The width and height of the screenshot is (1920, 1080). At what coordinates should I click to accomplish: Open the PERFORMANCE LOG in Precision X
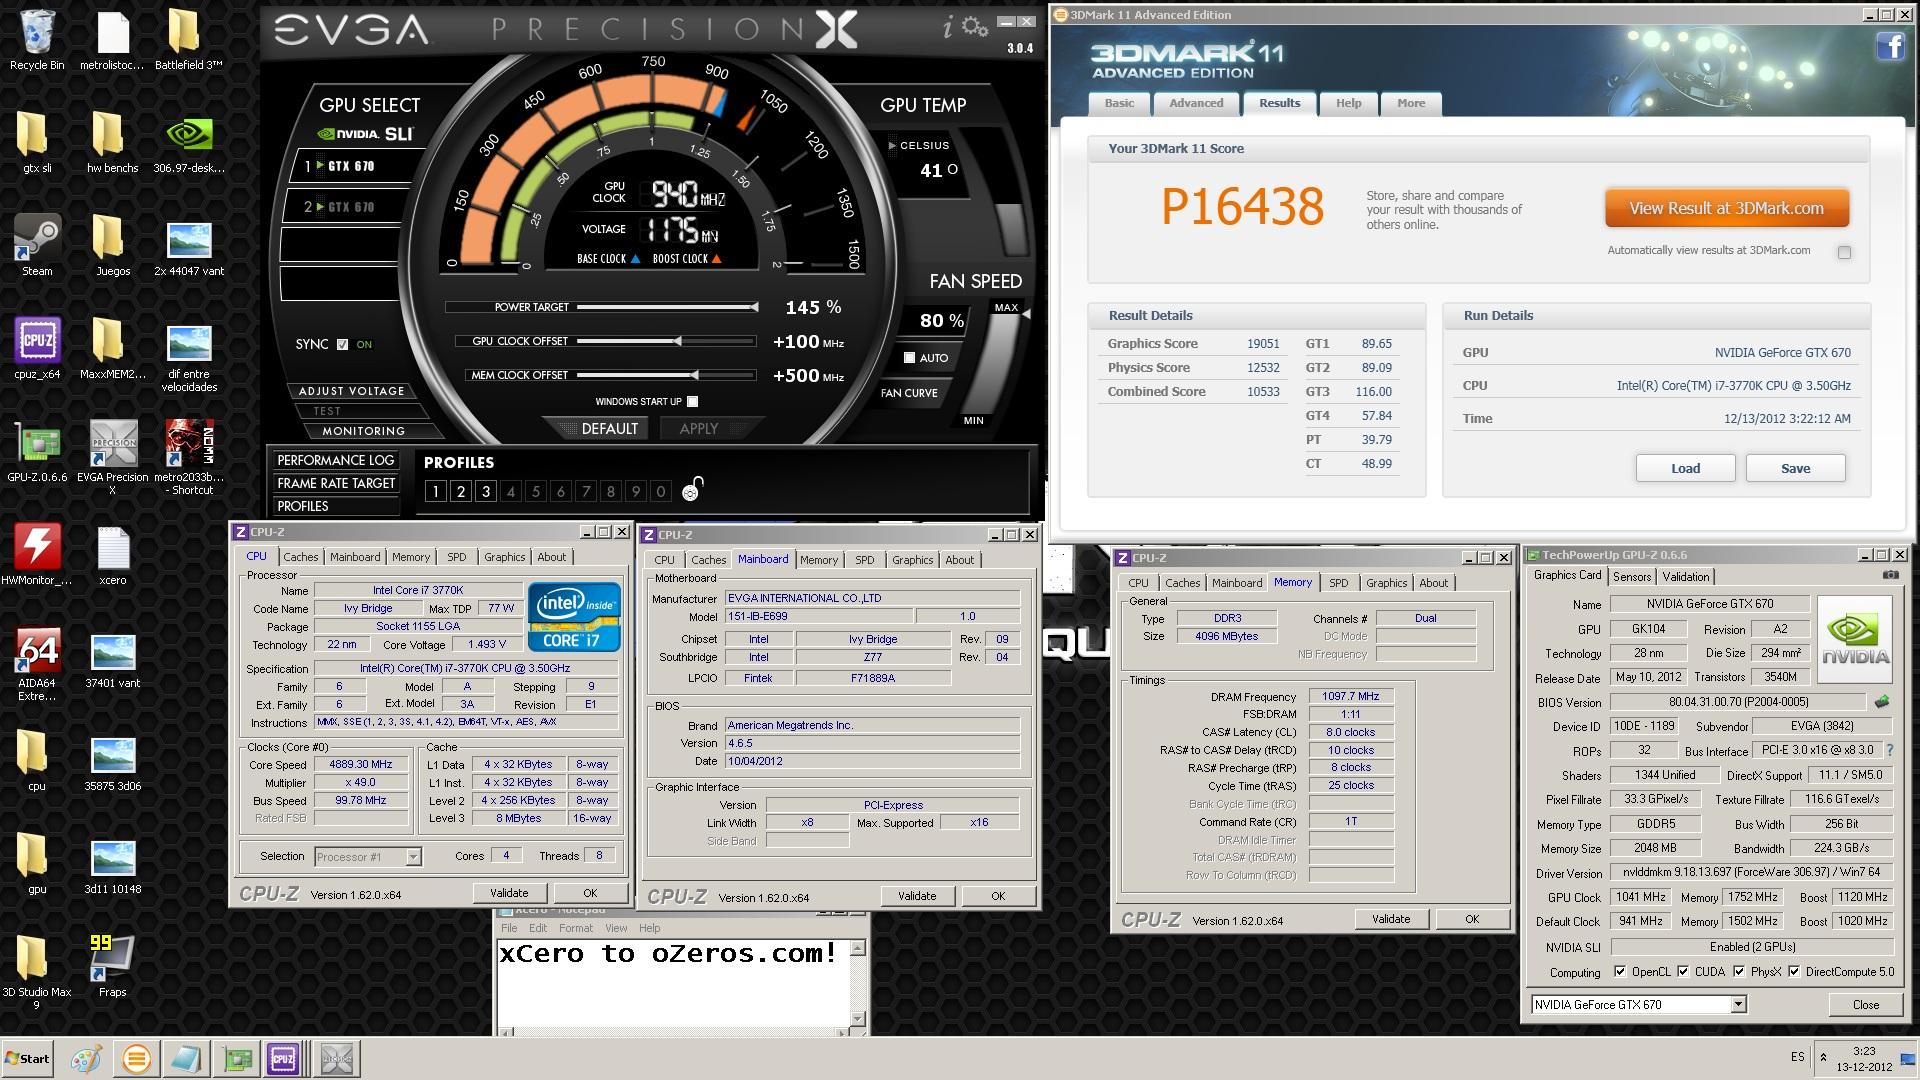click(x=336, y=460)
